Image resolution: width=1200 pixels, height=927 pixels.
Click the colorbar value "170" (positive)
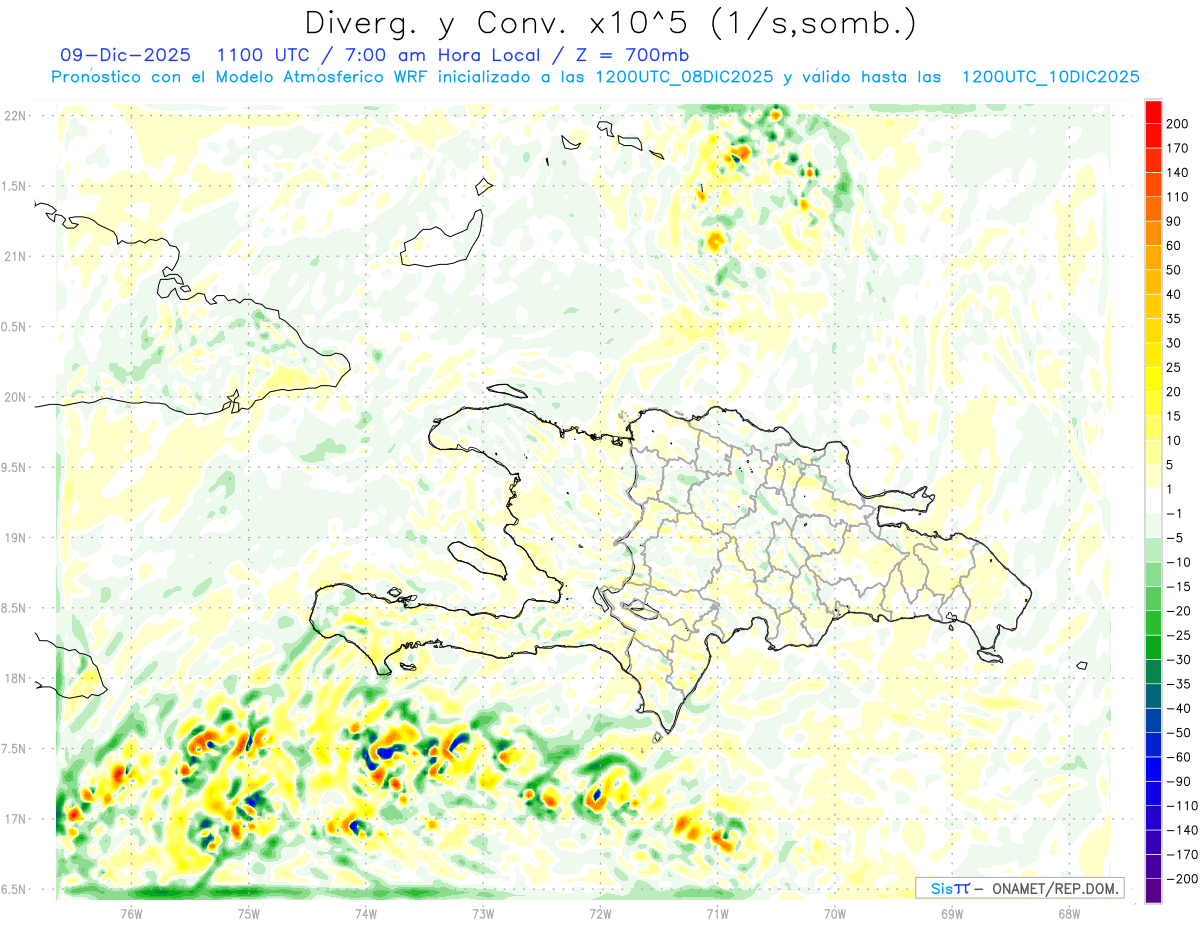[1177, 148]
